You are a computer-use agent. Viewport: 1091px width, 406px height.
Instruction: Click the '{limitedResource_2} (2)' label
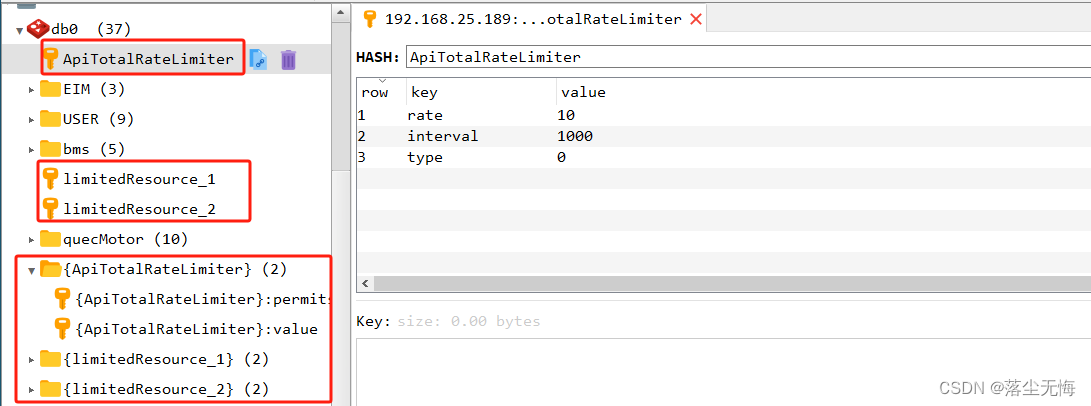pos(166,389)
